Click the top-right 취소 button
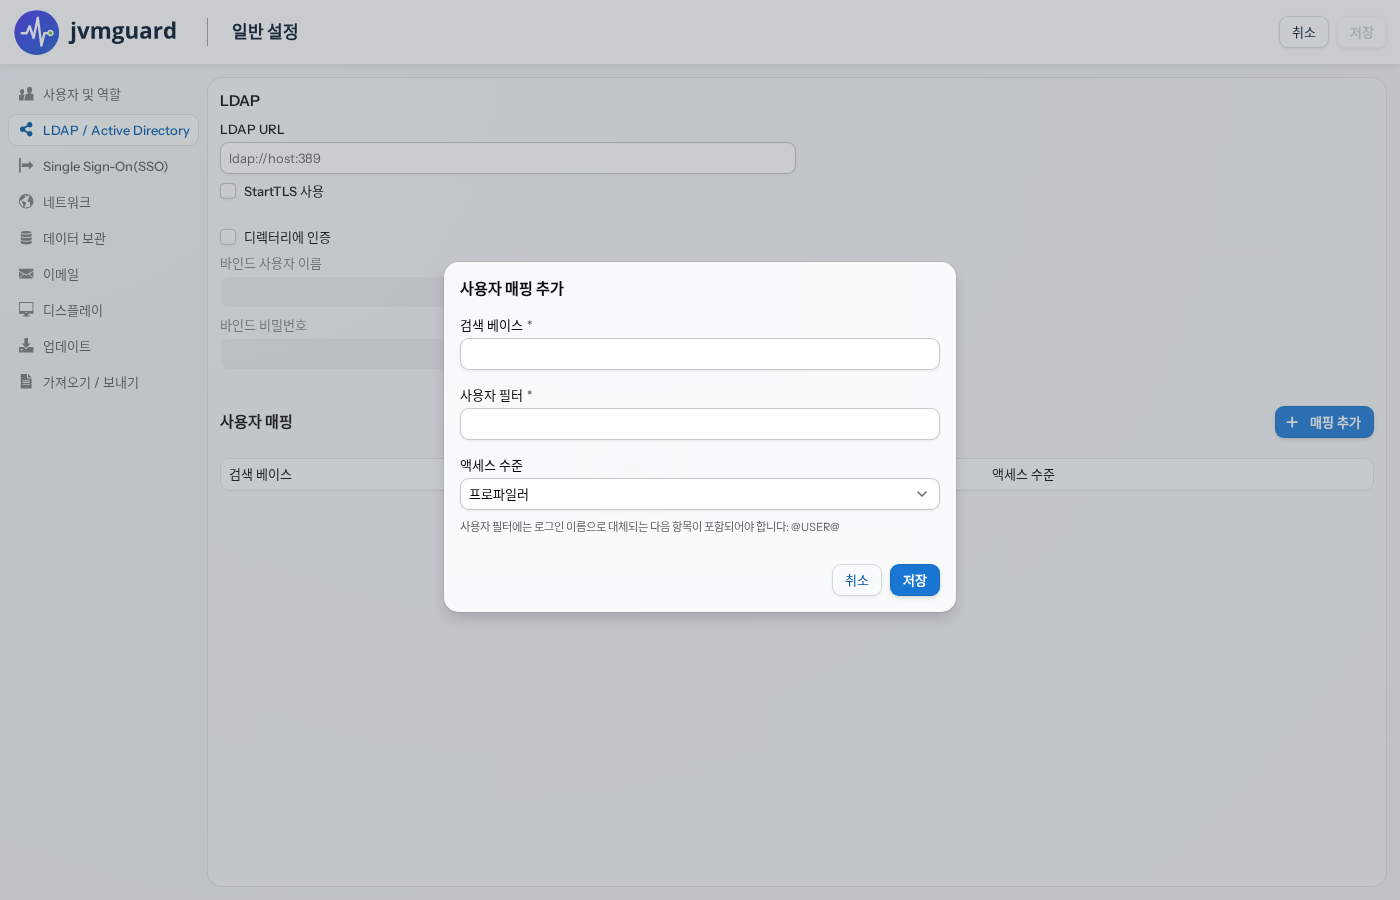This screenshot has height=900, width=1400. click(1304, 32)
